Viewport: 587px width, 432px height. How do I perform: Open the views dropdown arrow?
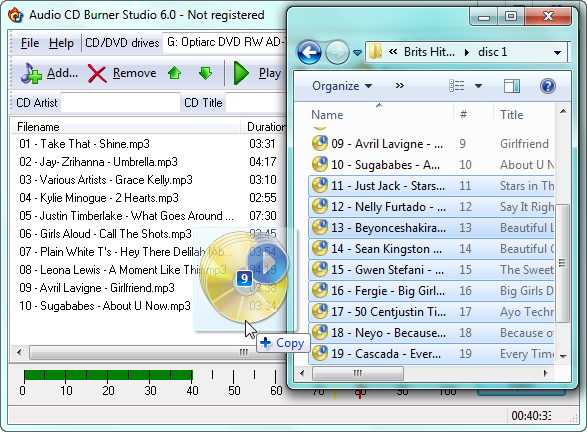478,86
